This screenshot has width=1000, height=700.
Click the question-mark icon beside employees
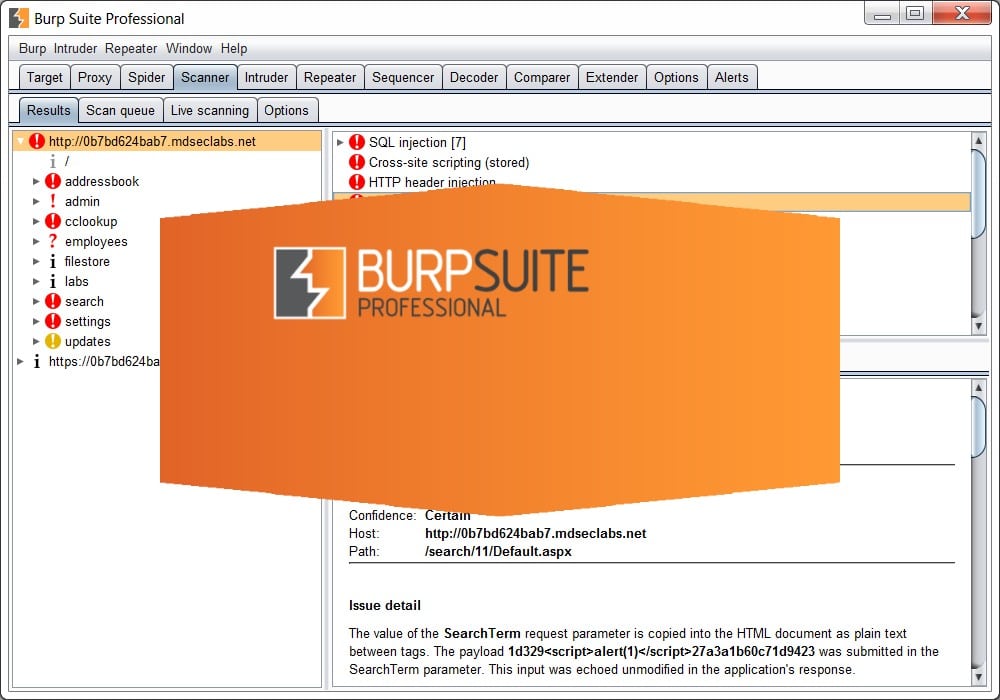coord(53,241)
